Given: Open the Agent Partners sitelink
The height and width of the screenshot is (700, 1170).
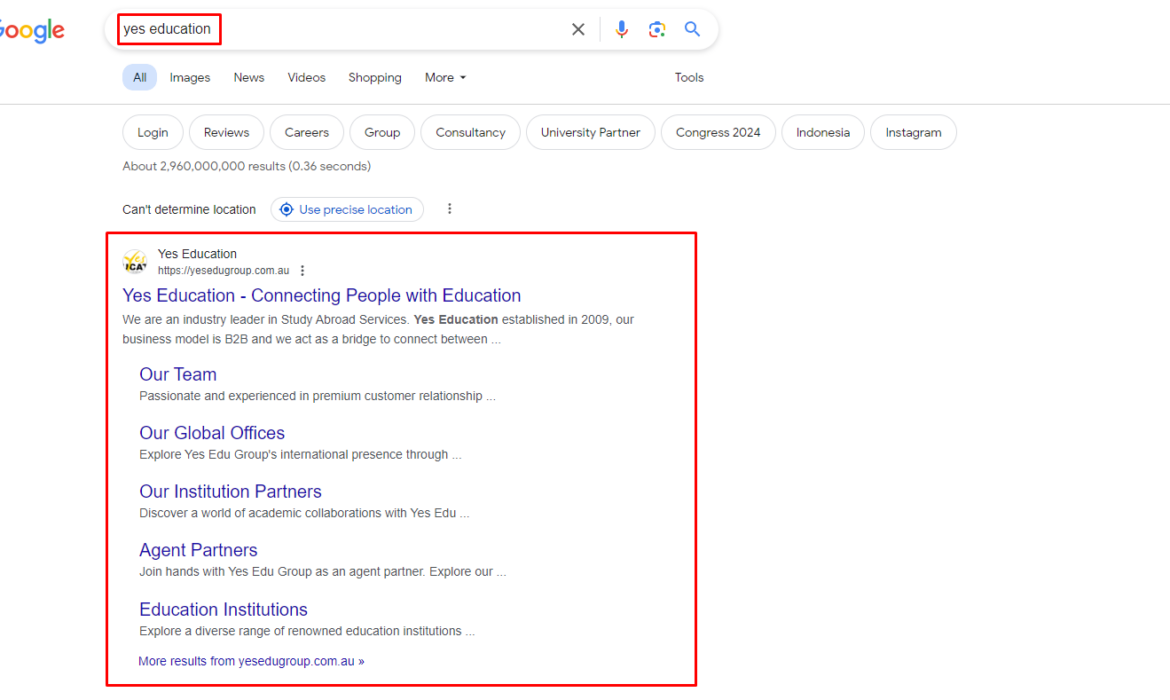Looking at the screenshot, I should [198, 550].
